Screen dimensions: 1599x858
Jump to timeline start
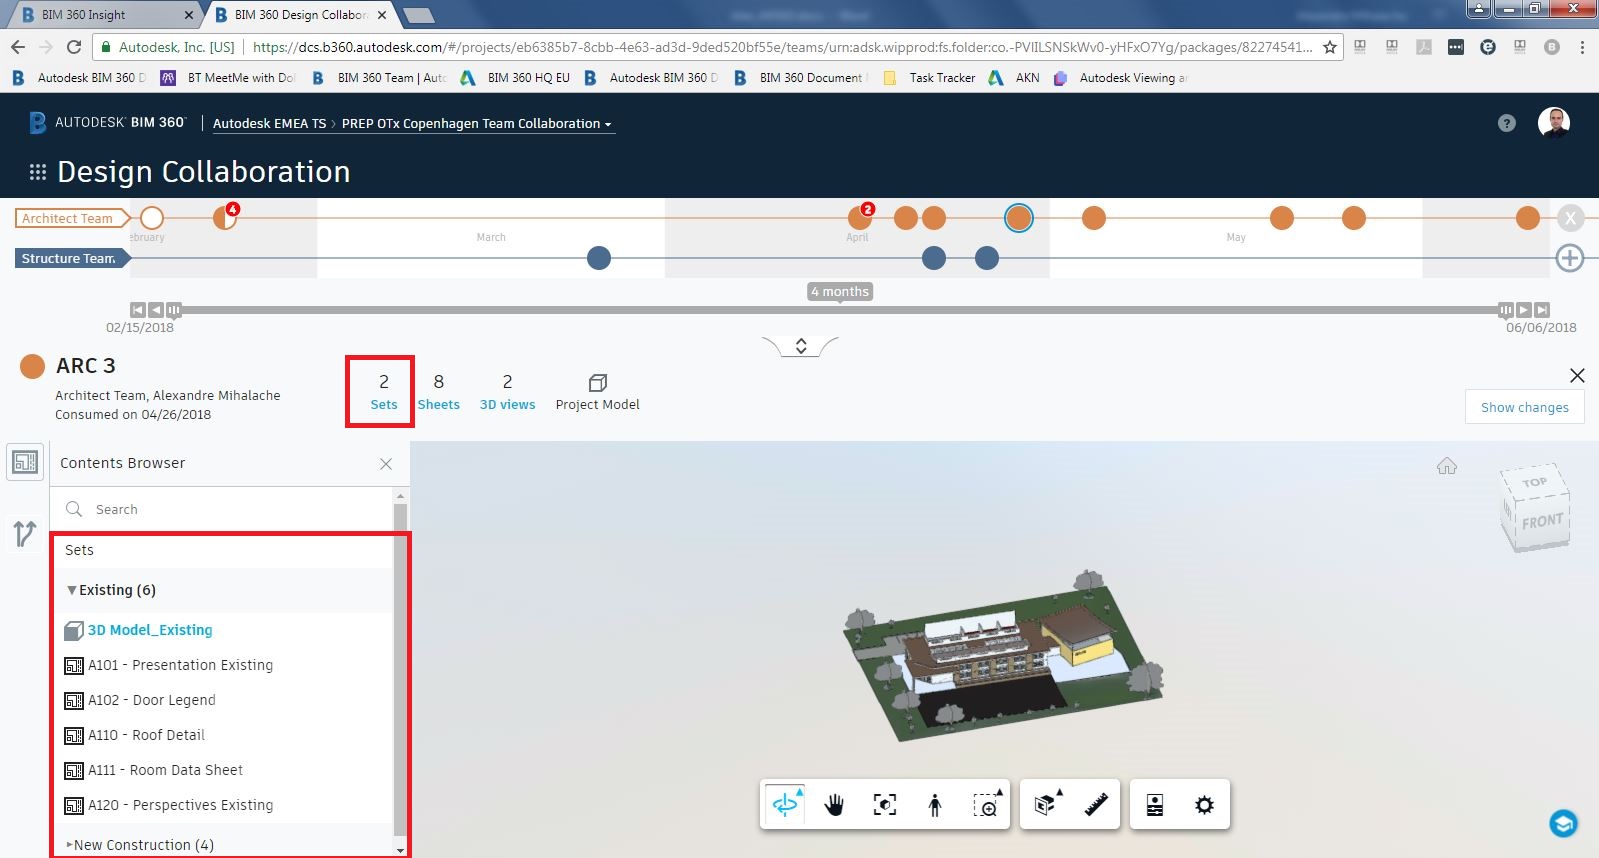pyautogui.click(x=138, y=310)
